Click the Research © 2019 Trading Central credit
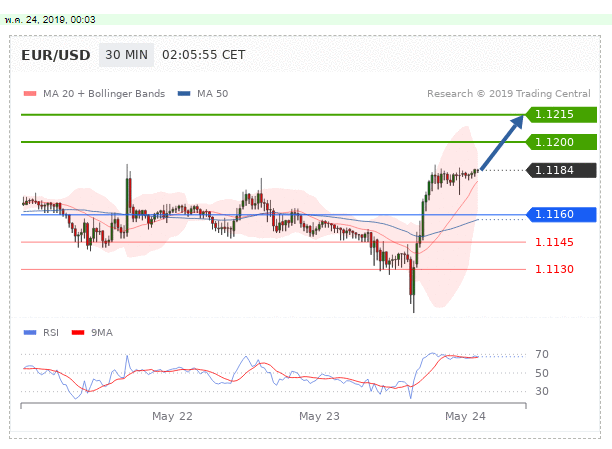 [509, 94]
